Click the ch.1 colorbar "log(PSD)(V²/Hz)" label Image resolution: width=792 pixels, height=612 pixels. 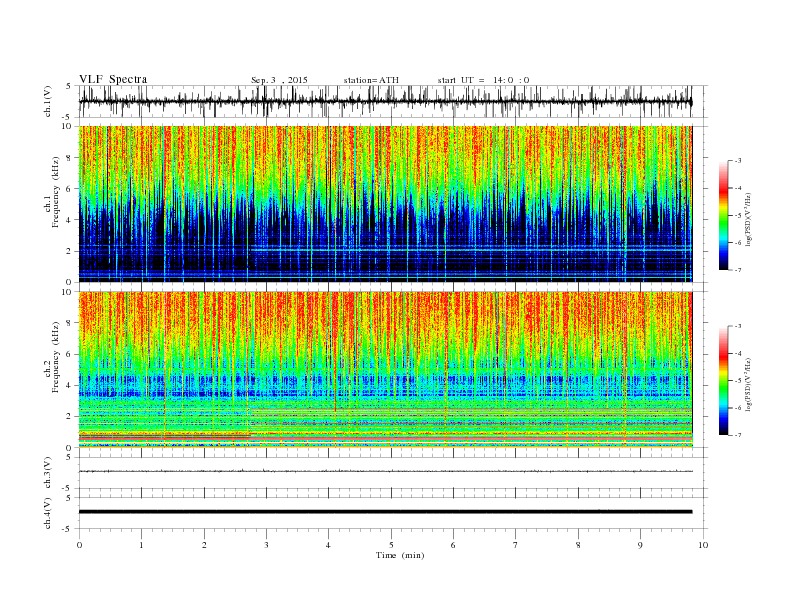[748, 219]
